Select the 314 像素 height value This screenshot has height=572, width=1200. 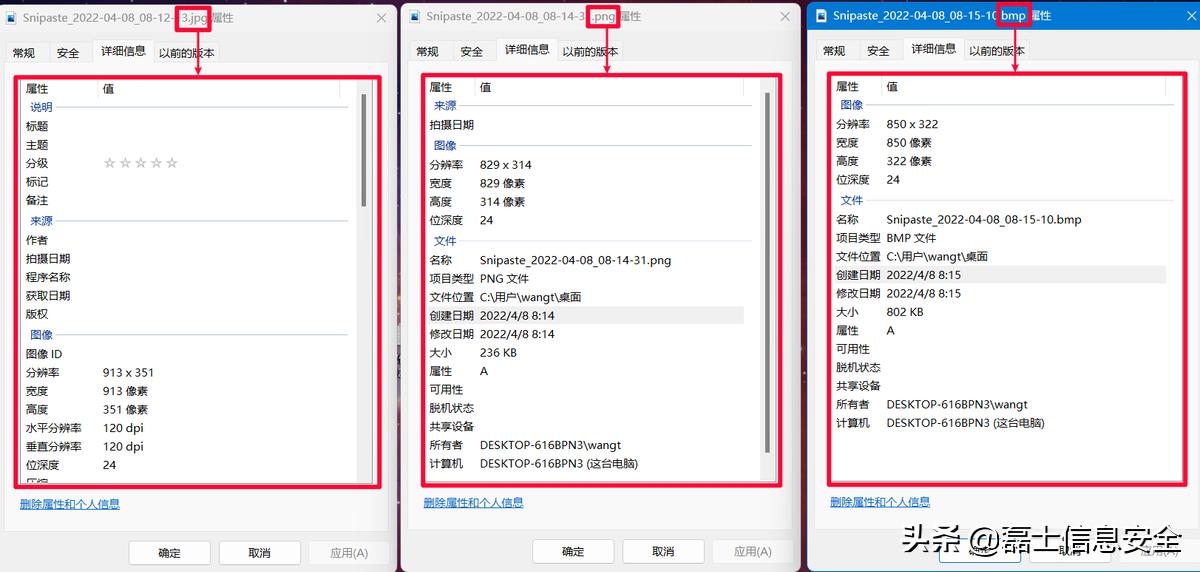tap(502, 202)
